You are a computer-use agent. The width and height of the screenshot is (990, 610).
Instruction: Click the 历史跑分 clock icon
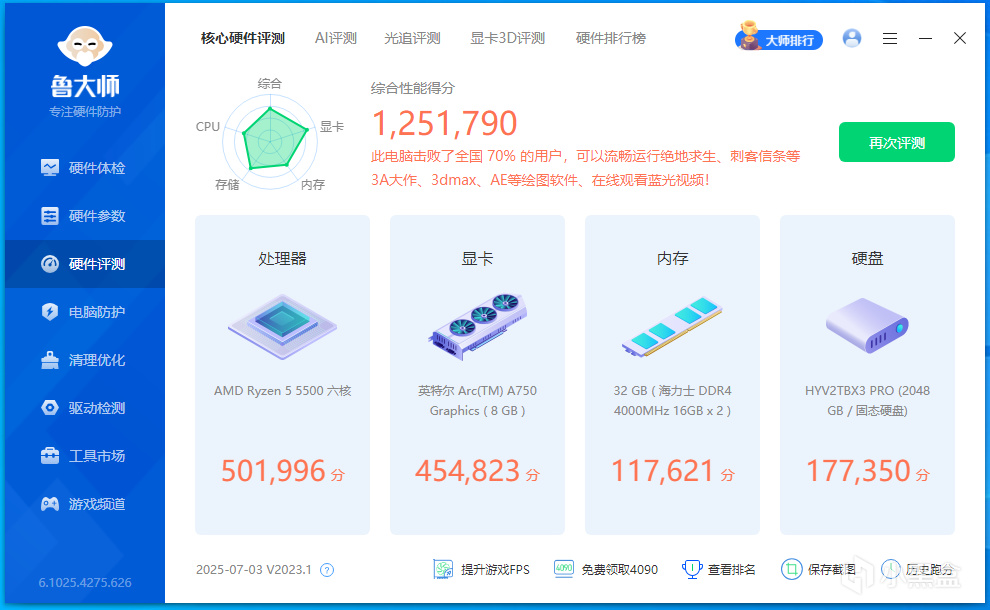890,570
